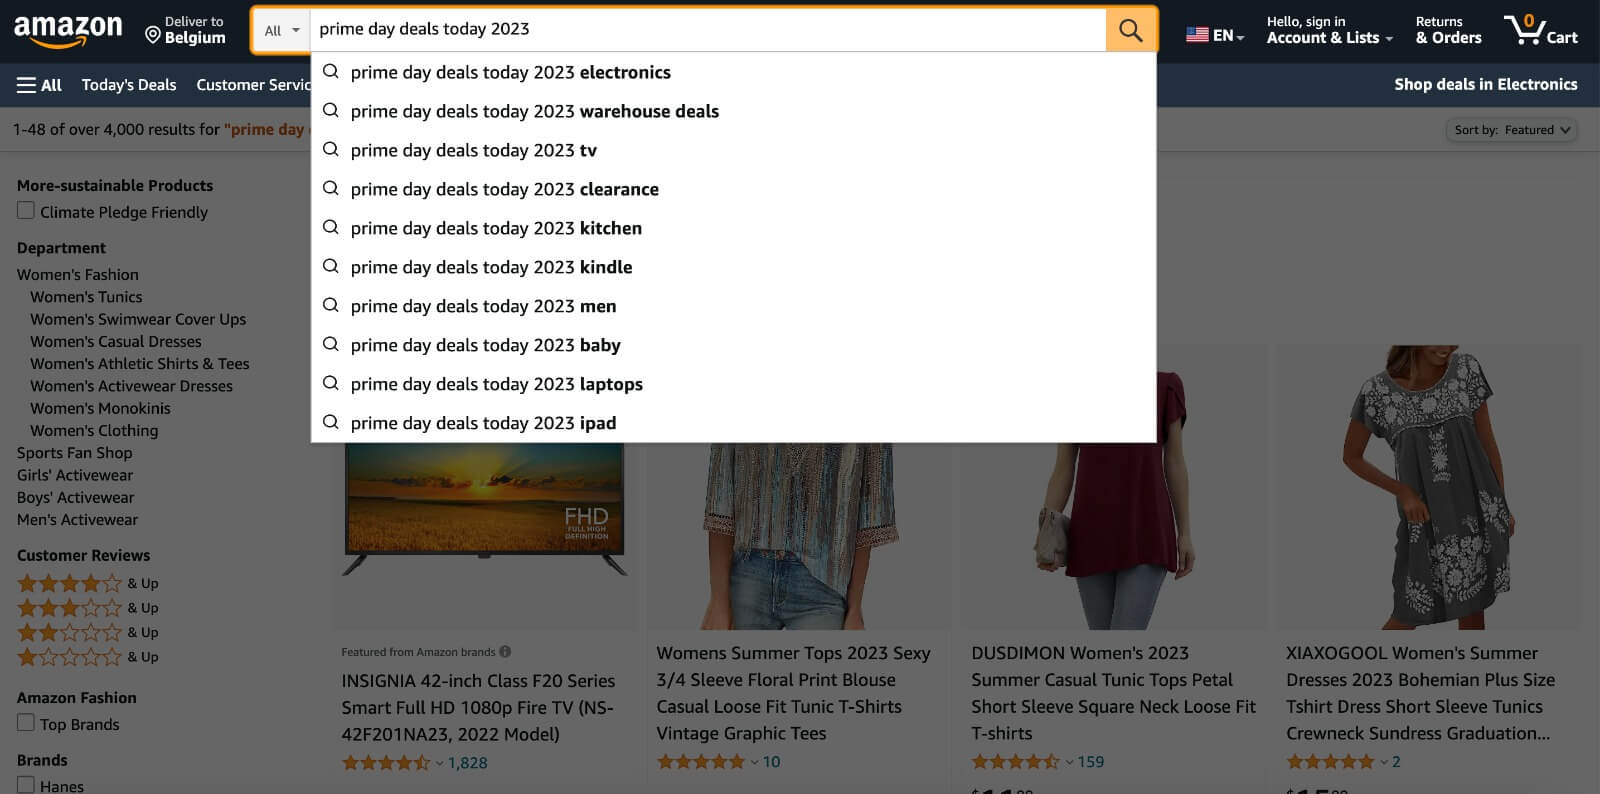Open the Sort by Featured dropdown

1512,130
